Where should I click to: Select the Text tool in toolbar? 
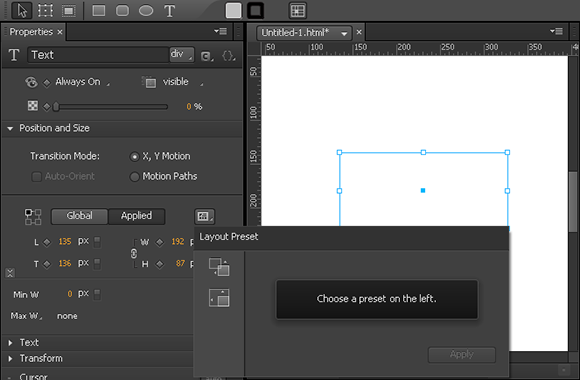click(169, 11)
